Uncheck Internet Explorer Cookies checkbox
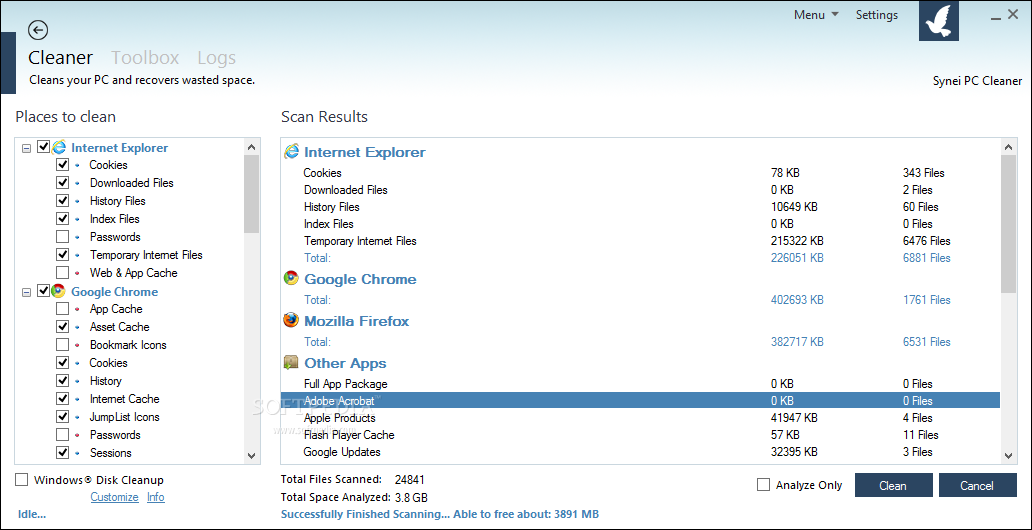The height and width of the screenshot is (530, 1032). click(x=63, y=165)
